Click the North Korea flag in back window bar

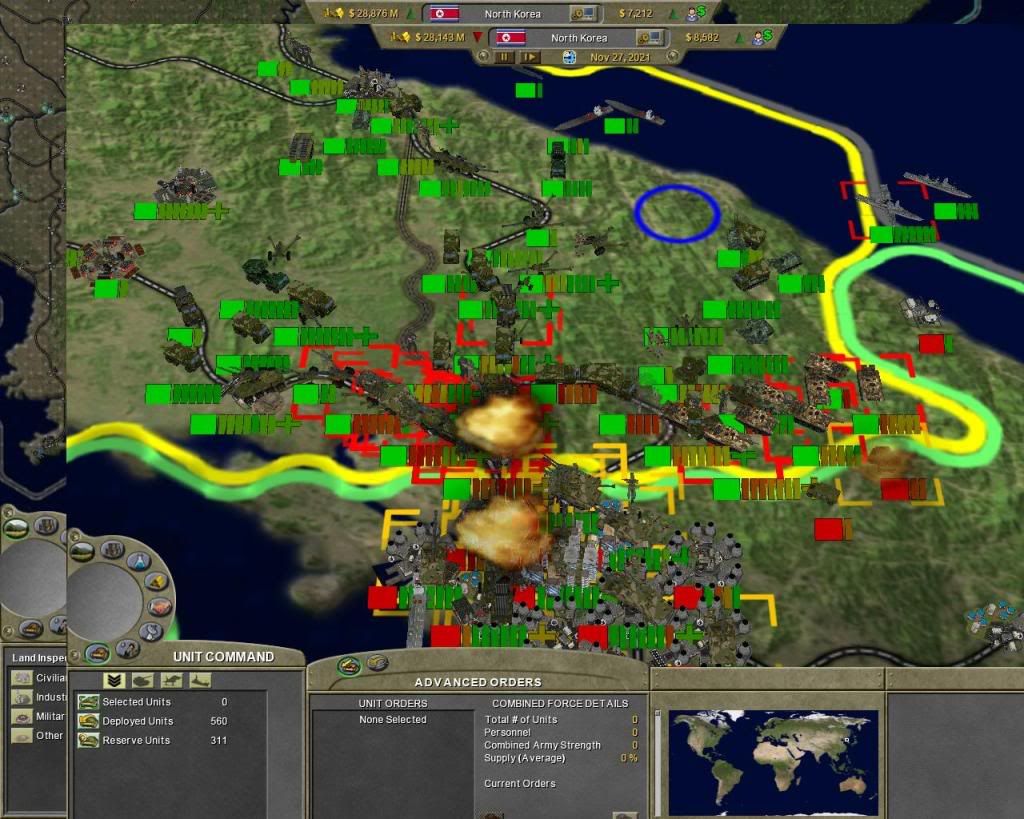(x=444, y=13)
